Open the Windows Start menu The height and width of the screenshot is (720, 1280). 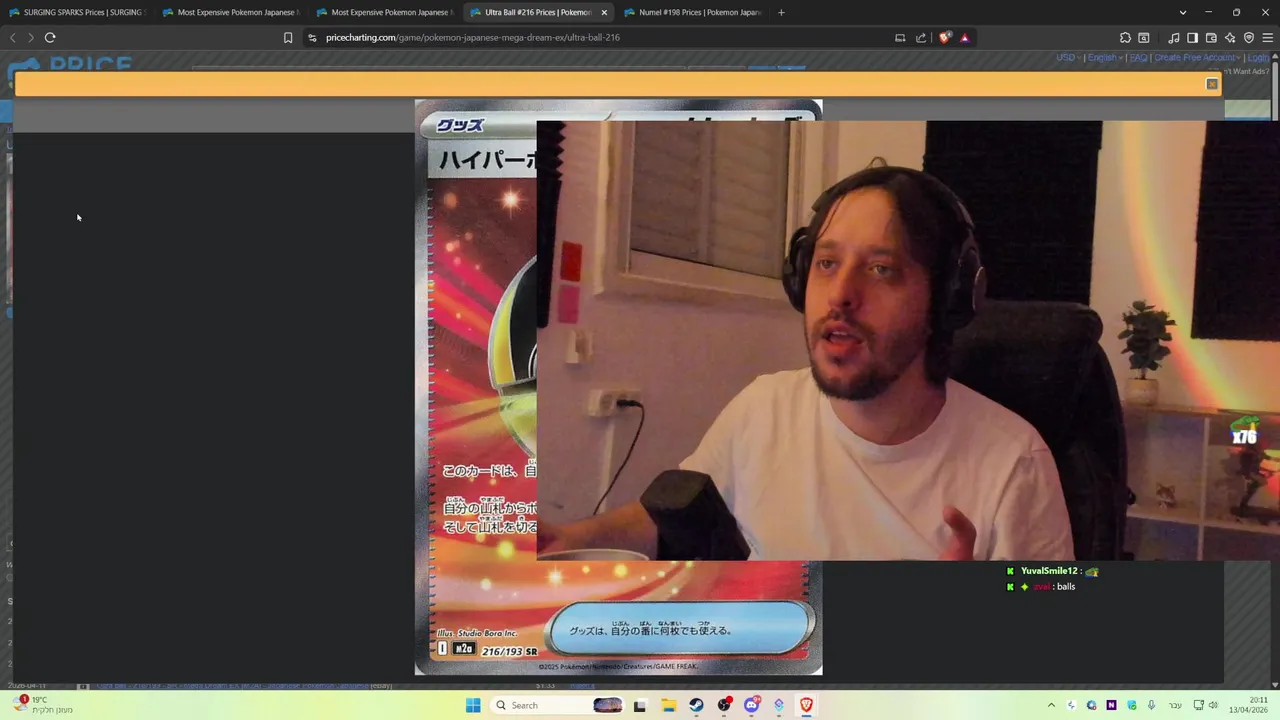pos(473,705)
